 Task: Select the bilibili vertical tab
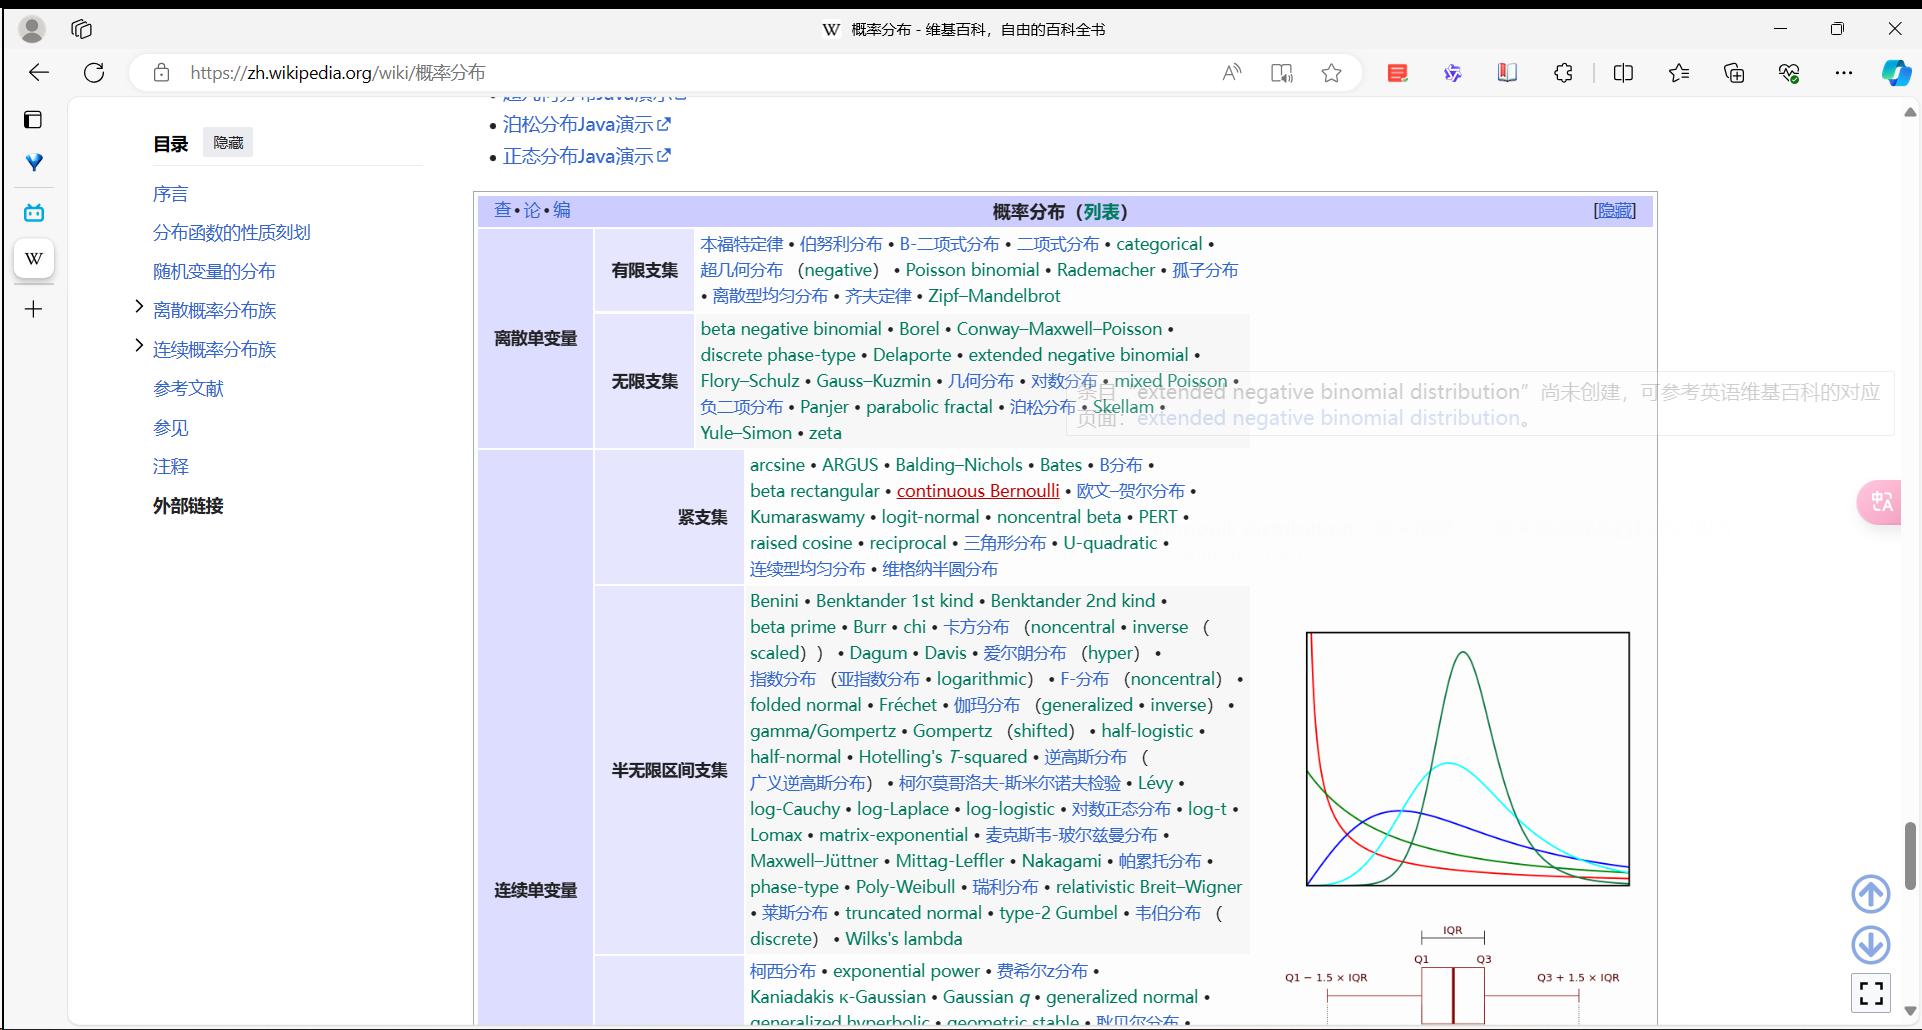pos(34,212)
